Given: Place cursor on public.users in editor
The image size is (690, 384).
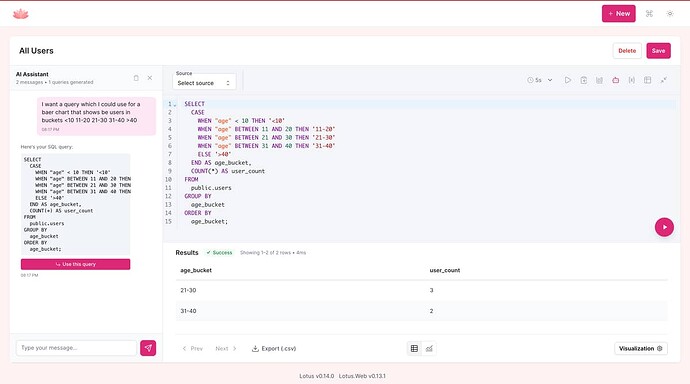Looking at the screenshot, I should 211,188.
